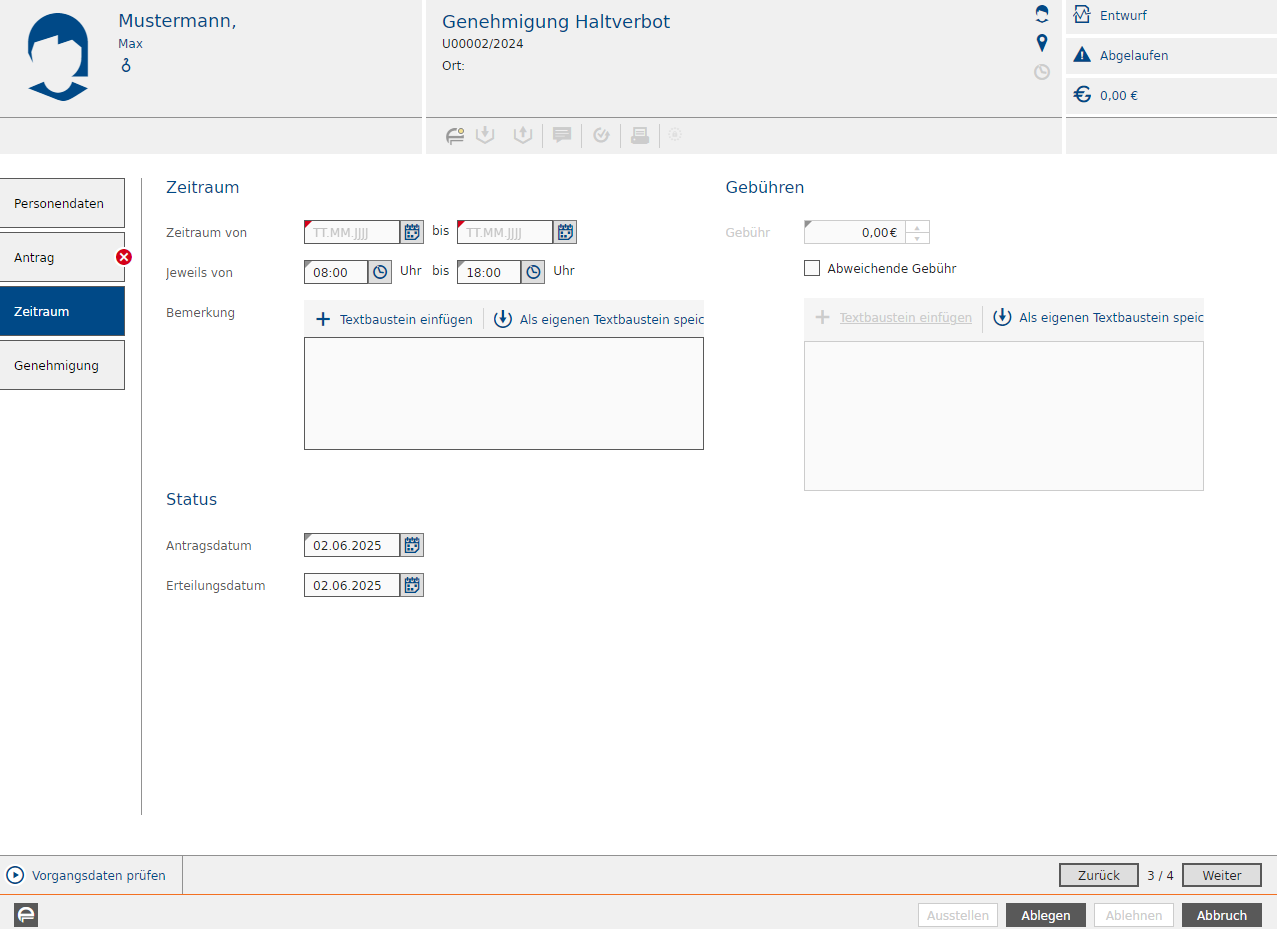
Task: Open calendar picker for Zeitraum von date
Action: tap(412, 232)
